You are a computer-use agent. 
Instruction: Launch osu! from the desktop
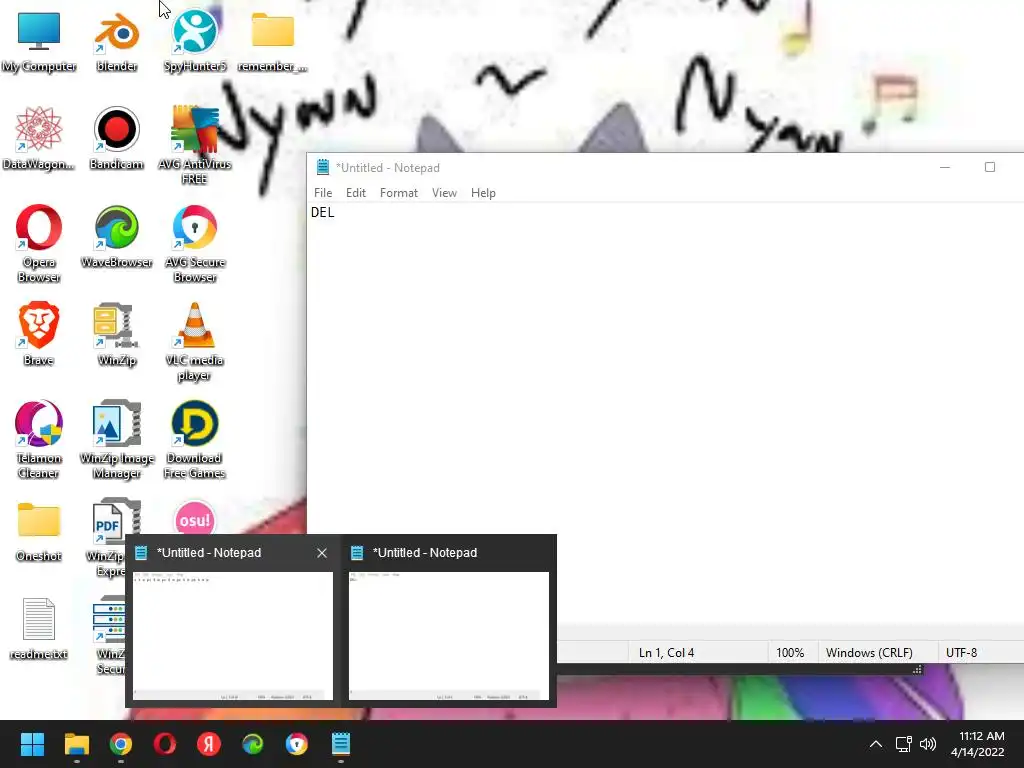click(x=195, y=519)
